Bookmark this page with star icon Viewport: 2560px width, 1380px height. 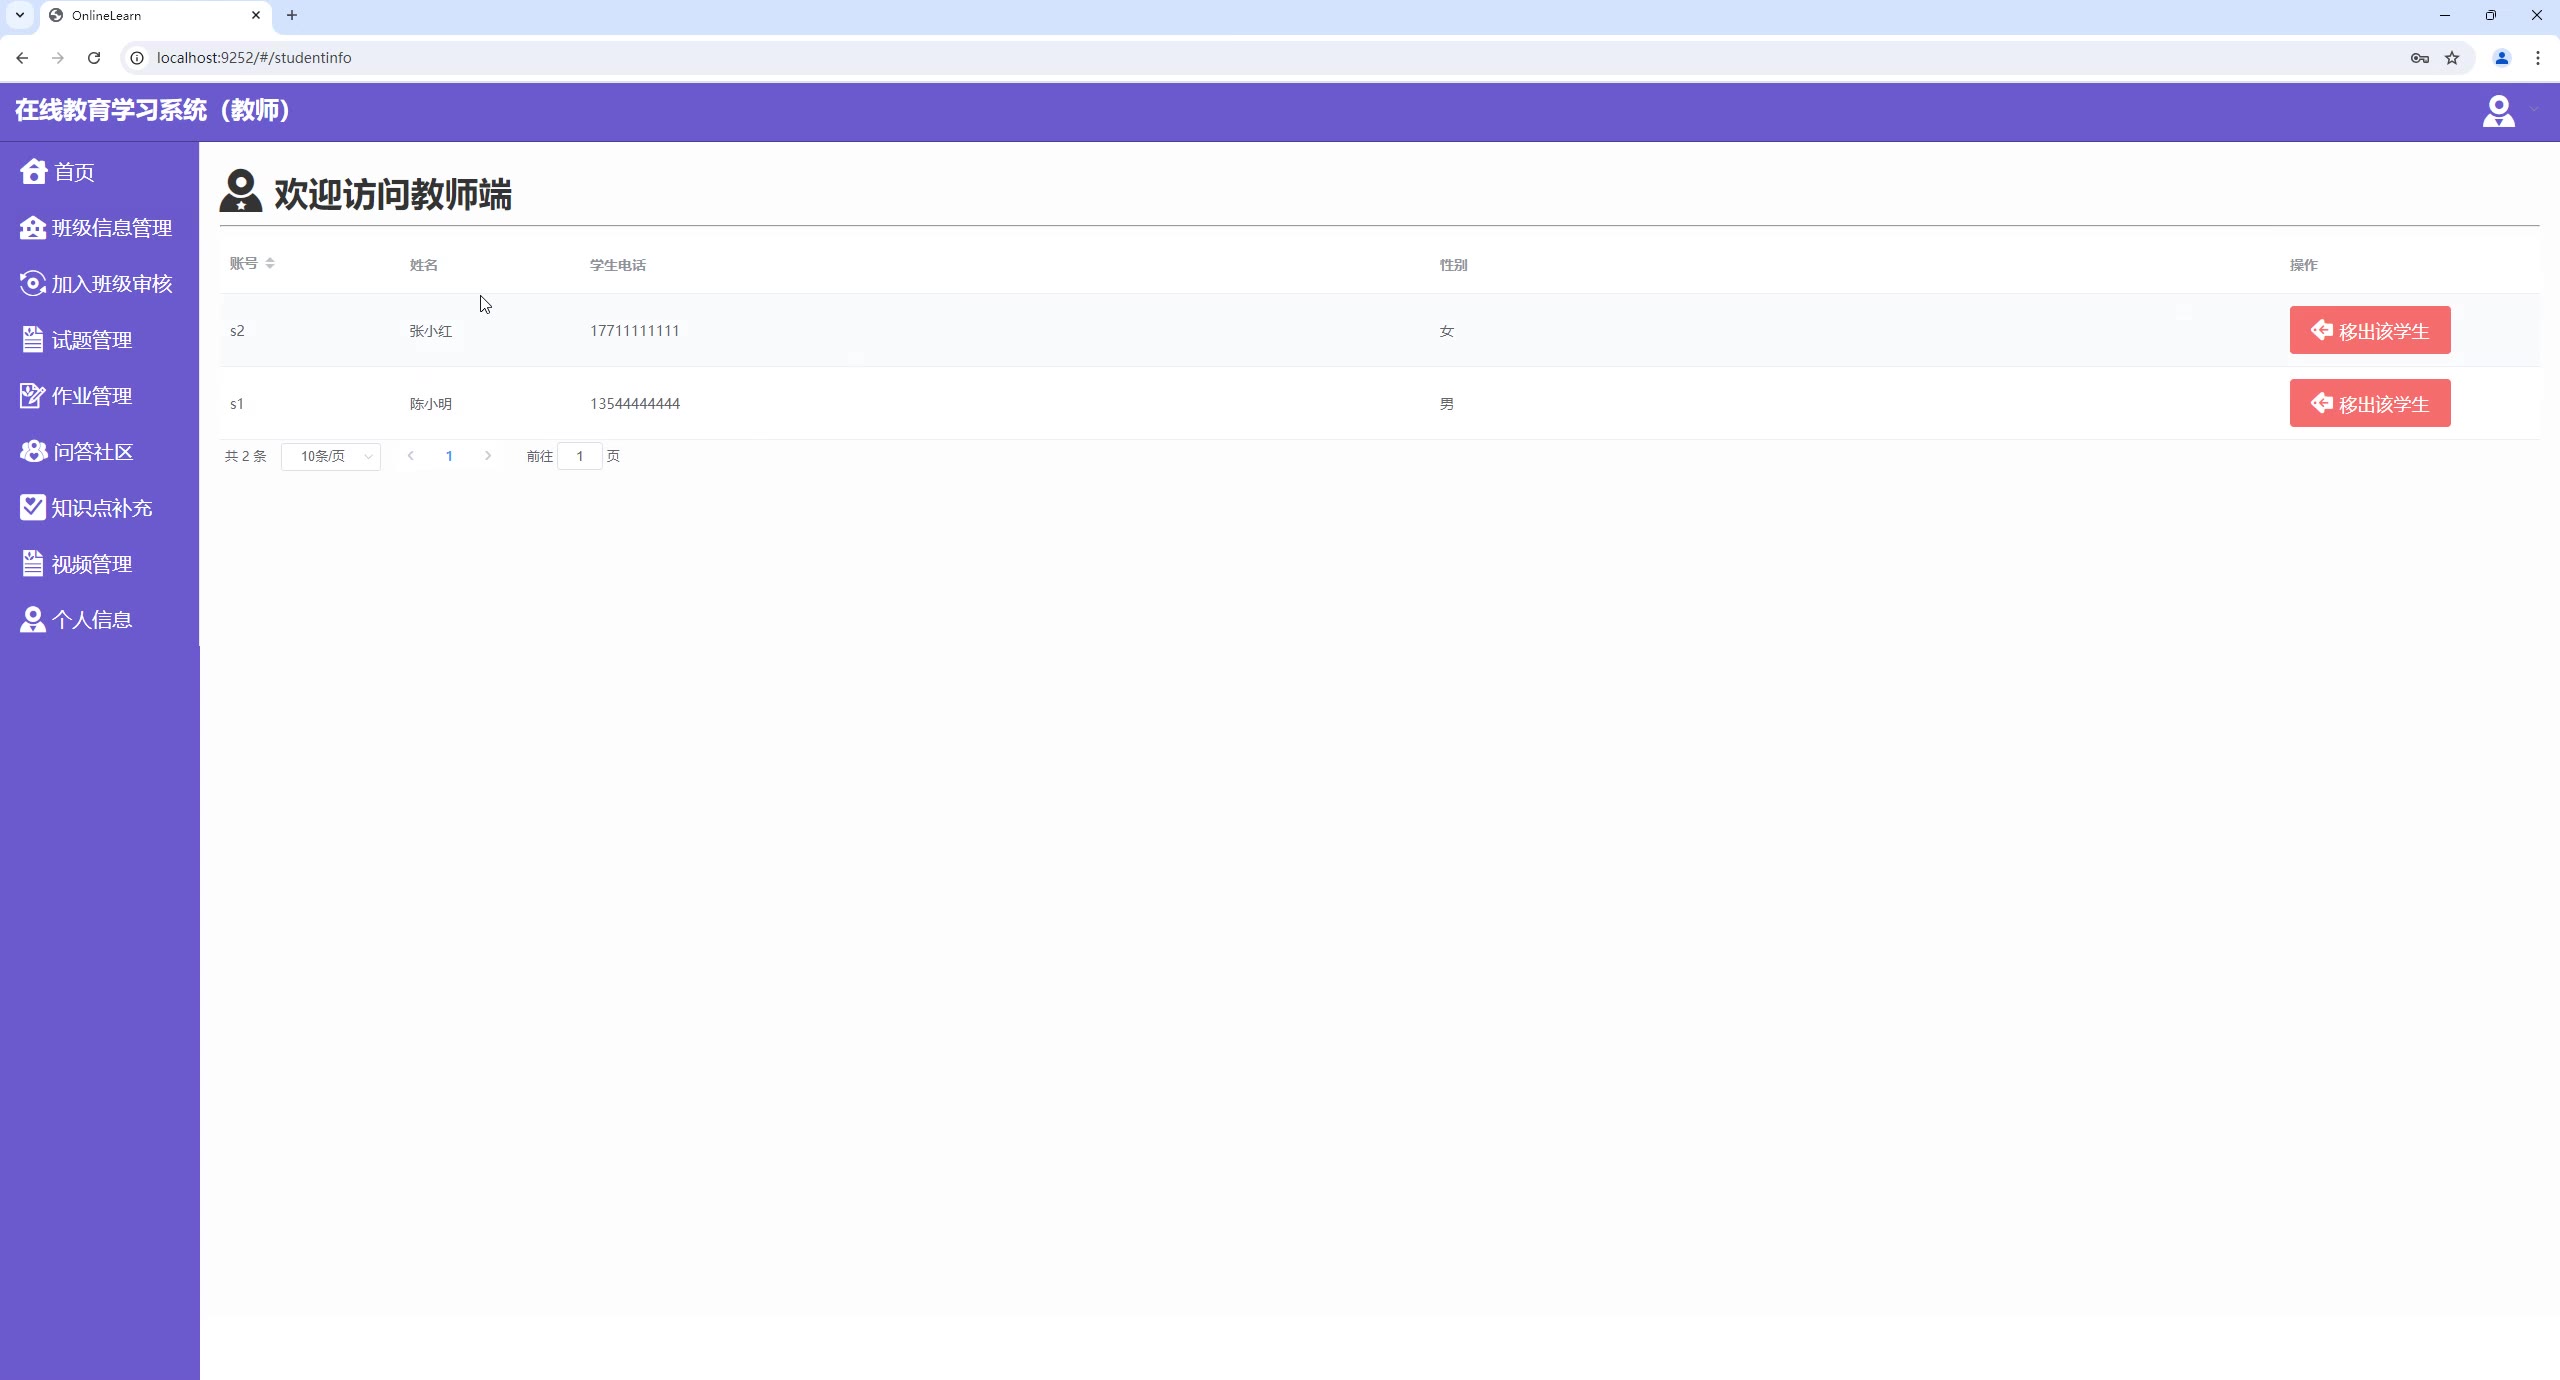(2452, 58)
